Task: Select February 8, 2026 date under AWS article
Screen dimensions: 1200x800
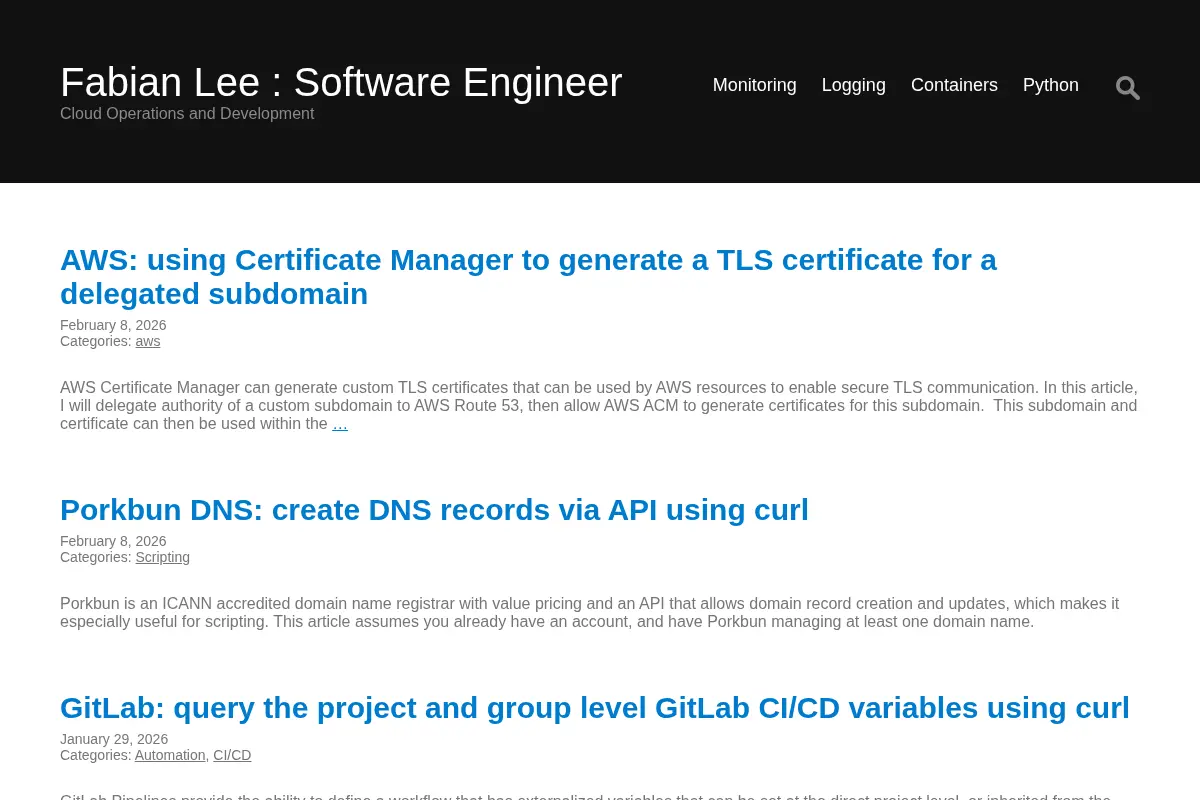Action: pyautogui.click(x=113, y=325)
